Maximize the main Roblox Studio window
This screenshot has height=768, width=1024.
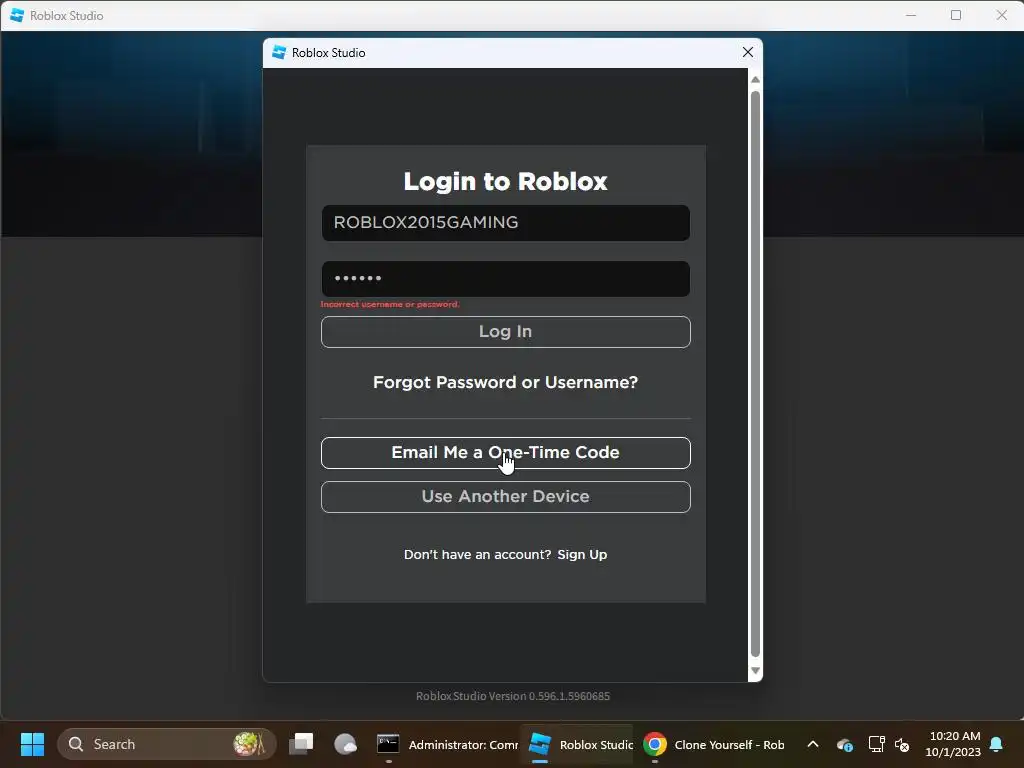coord(956,15)
